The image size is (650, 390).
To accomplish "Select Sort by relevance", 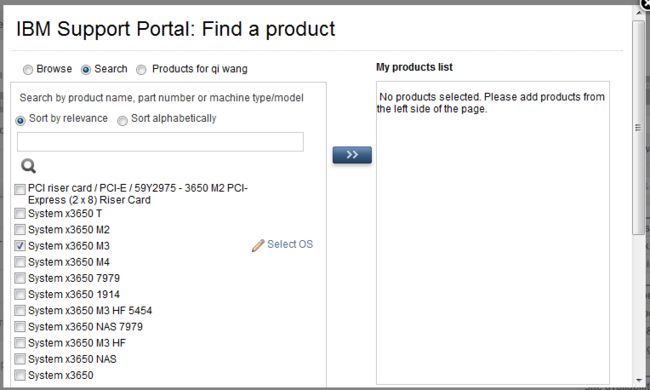I will (x=20, y=121).
